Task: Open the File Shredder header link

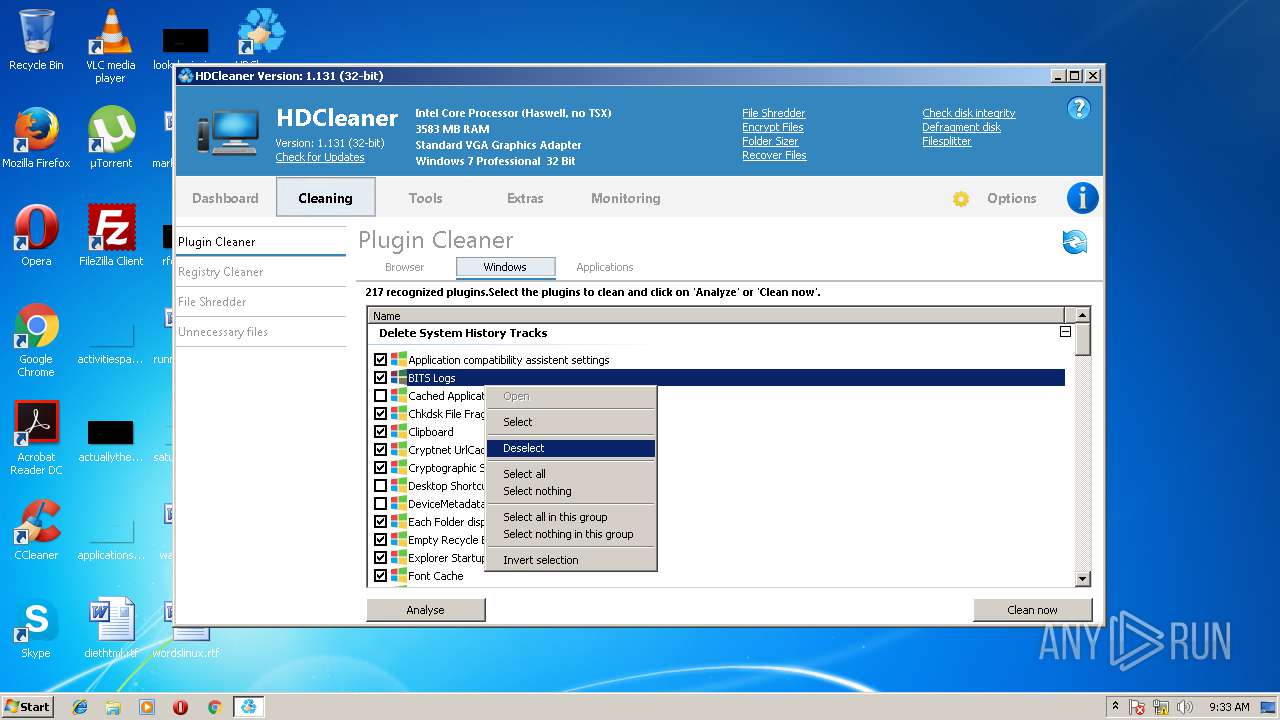Action: [773, 113]
